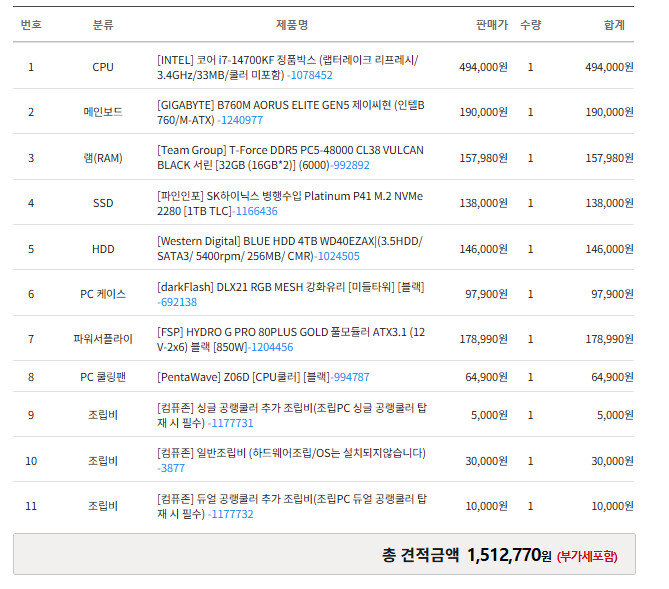Screen dimensions: 669x589
Task: Open product code link 1204456
Action: 272,347
